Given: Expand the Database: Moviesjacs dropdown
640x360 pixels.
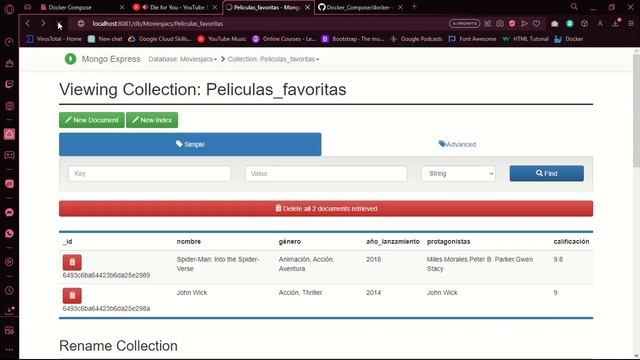Looking at the screenshot, I should pyautogui.click(x=182, y=59).
